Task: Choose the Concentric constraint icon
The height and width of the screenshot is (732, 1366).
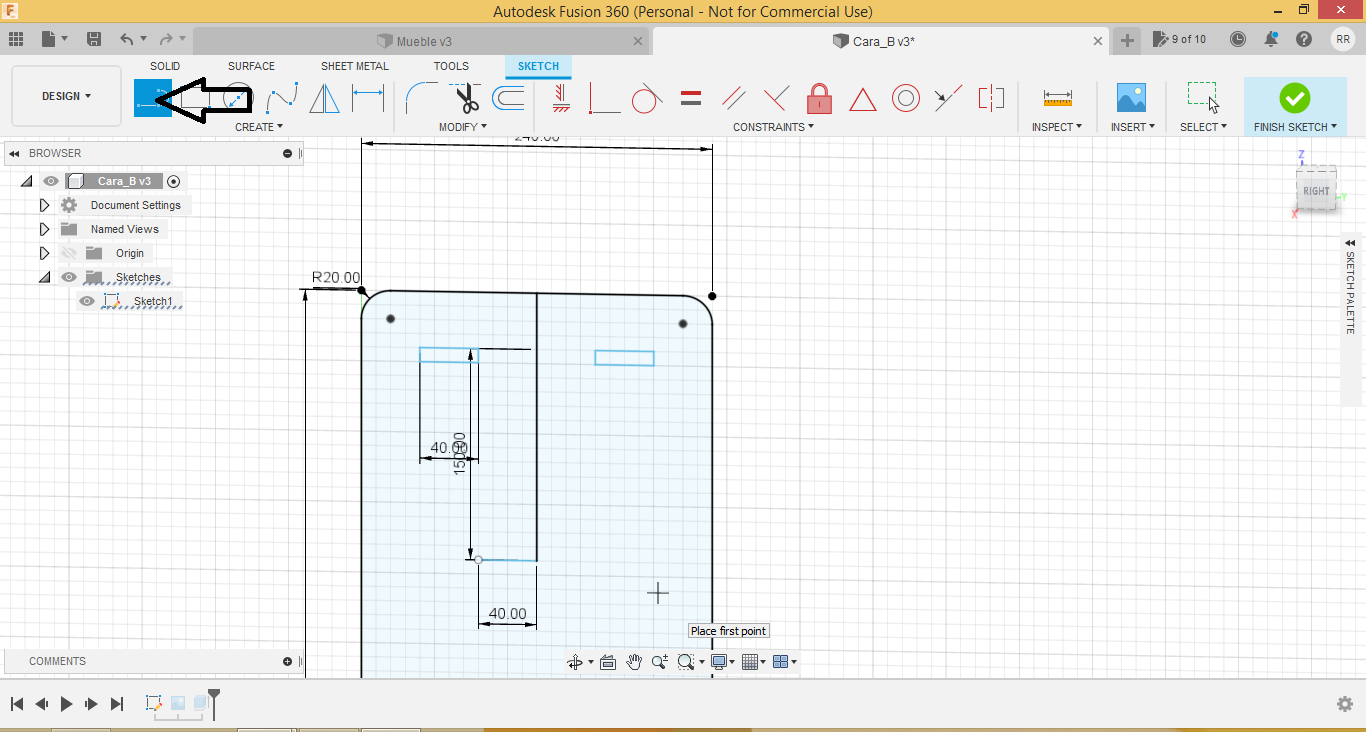Action: coord(906,98)
